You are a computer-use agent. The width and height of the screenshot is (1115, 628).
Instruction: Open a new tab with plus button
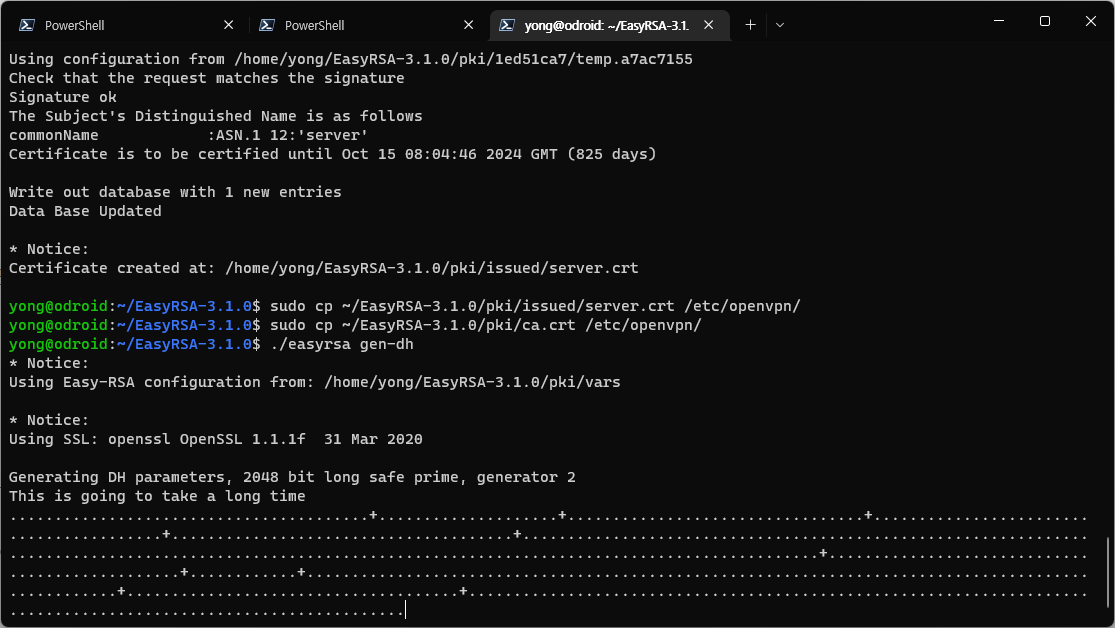tap(750, 25)
